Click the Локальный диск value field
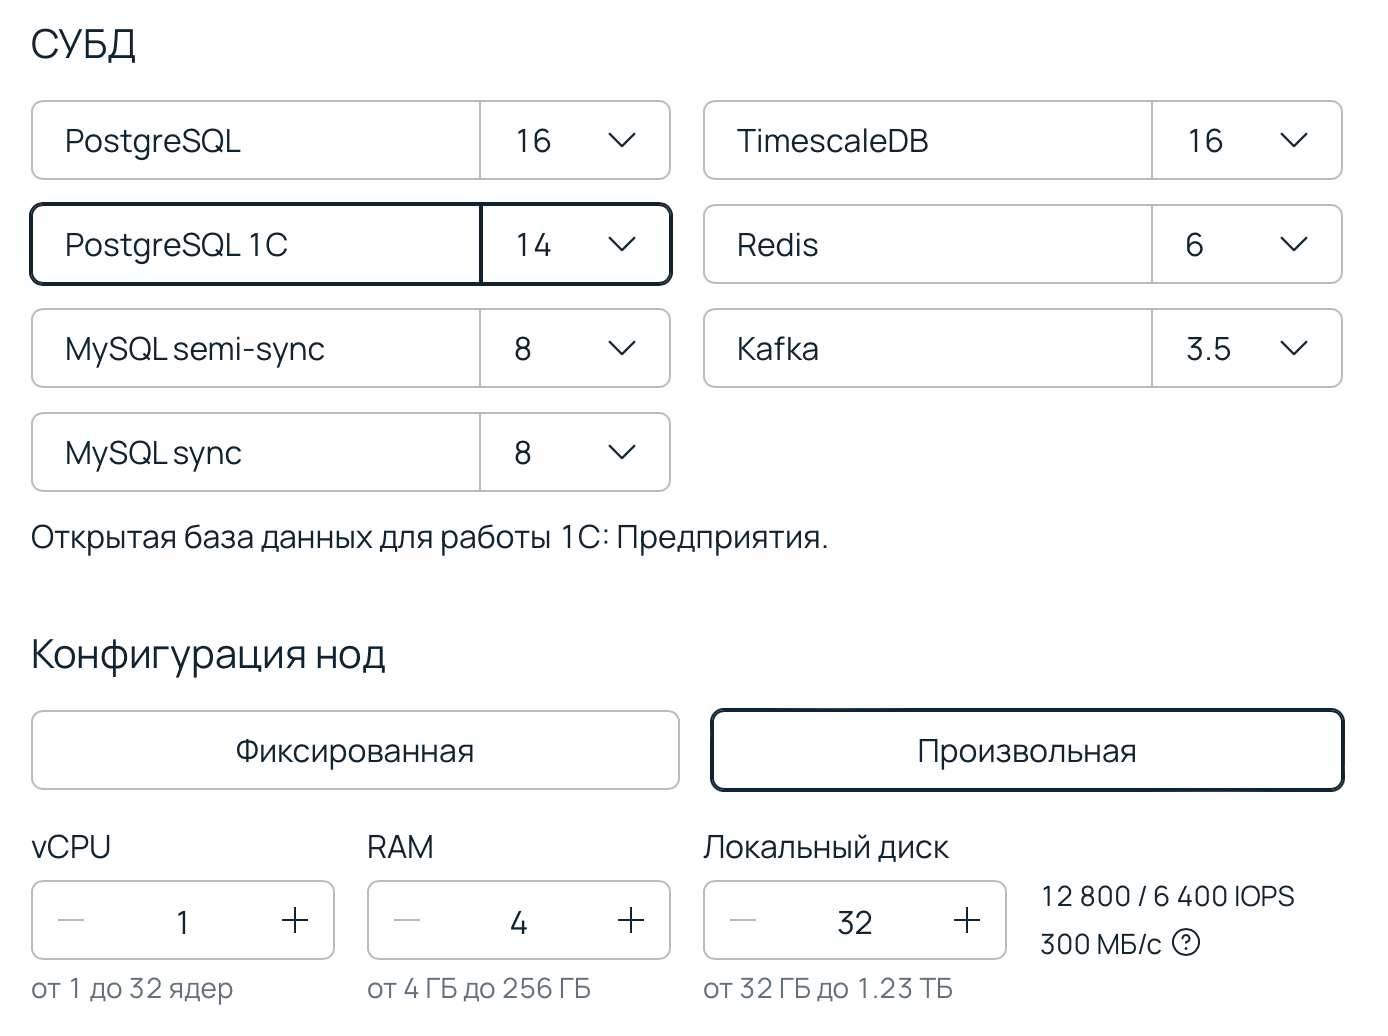 (x=855, y=921)
